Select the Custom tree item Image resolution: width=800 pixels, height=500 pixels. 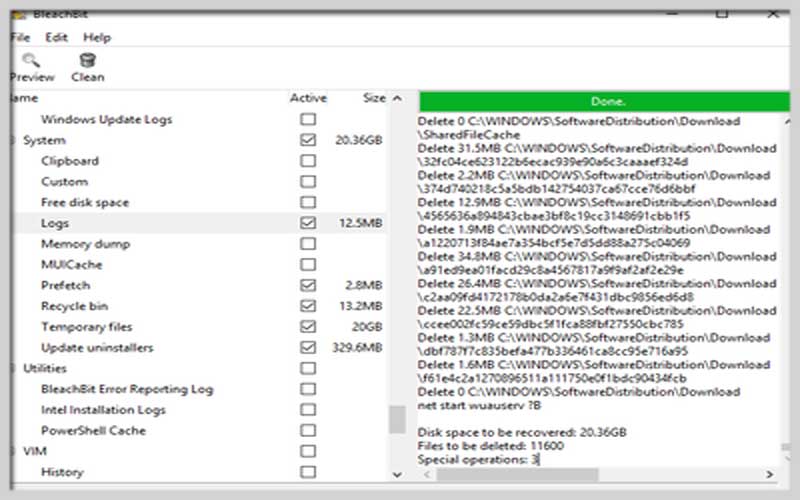pos(64,182)
